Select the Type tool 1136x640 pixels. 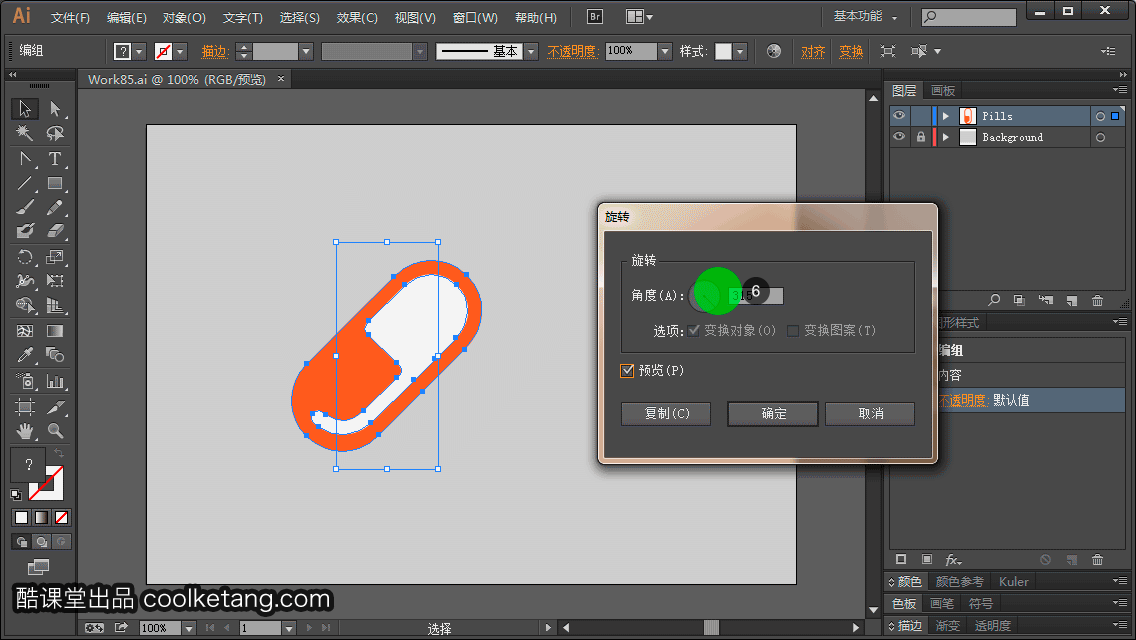55,159
